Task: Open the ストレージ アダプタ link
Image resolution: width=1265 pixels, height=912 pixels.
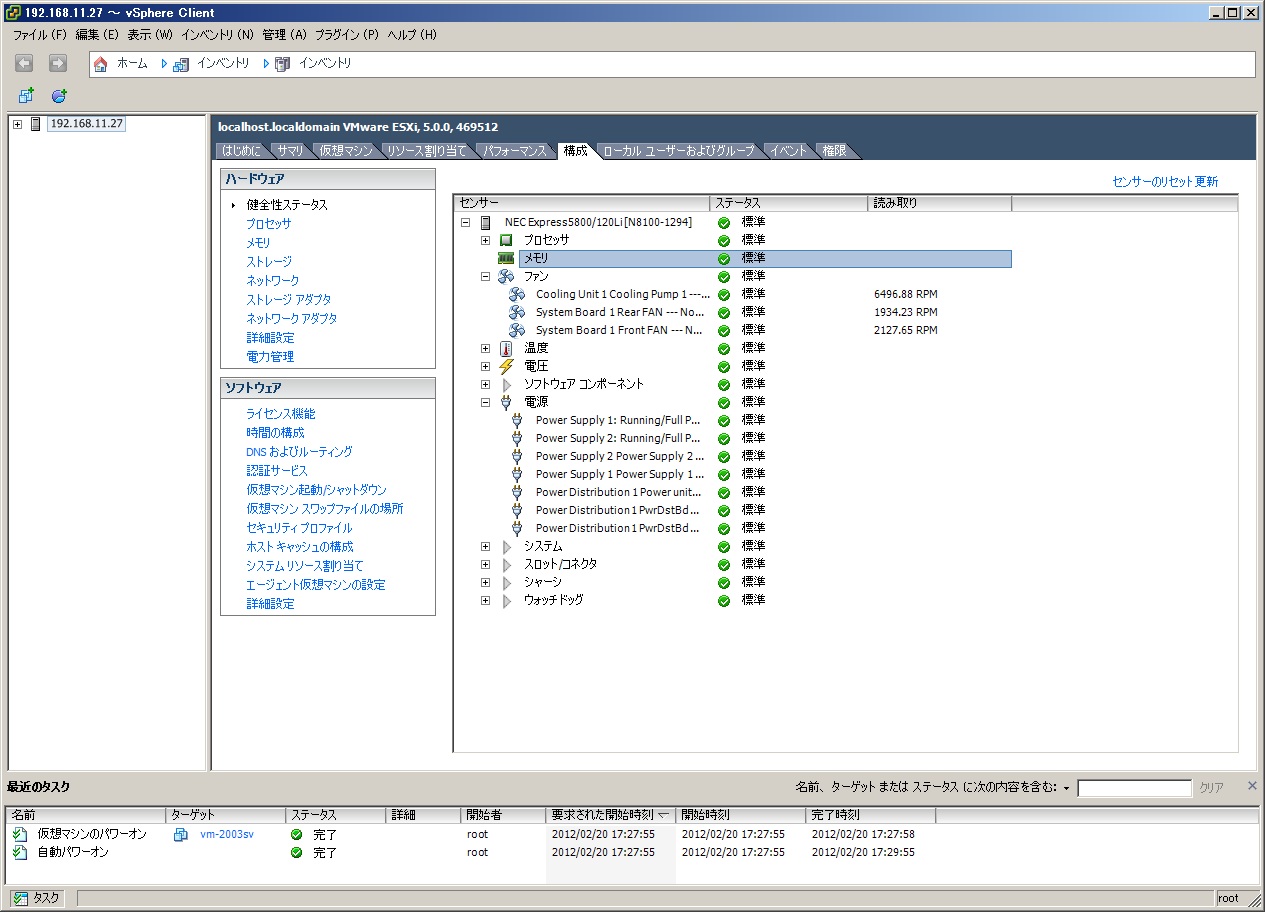Action: (289, 300)
